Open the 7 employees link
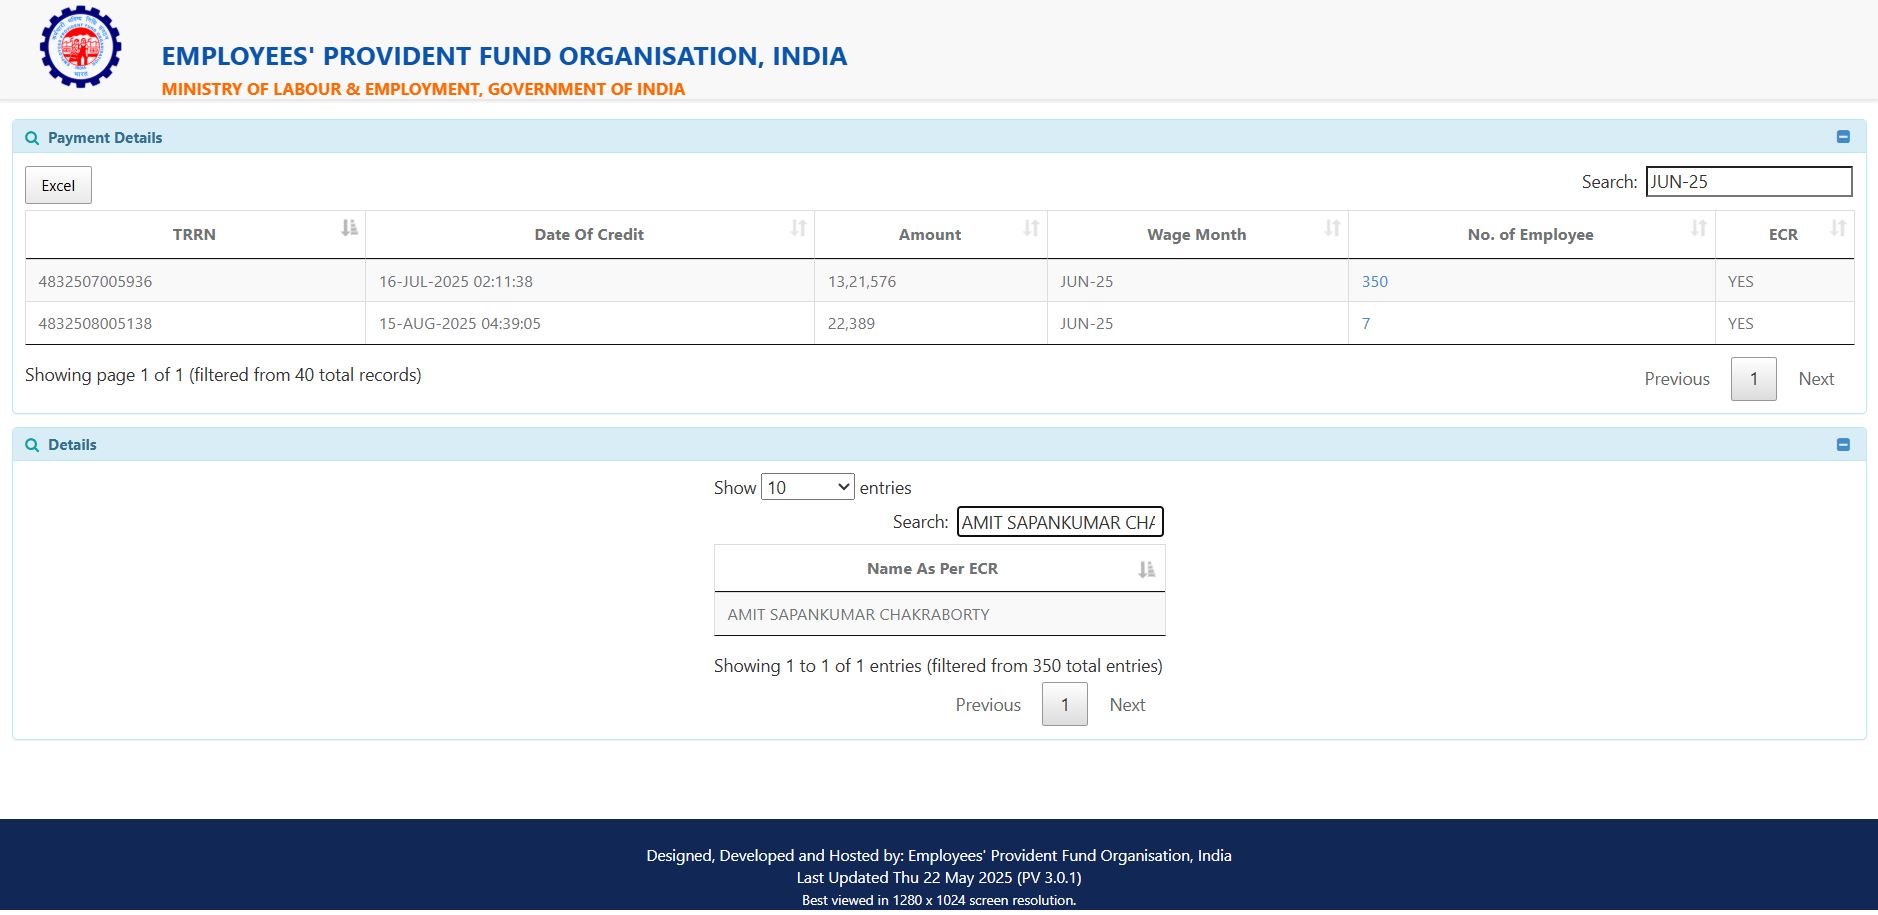 (x=1366, y=324)
